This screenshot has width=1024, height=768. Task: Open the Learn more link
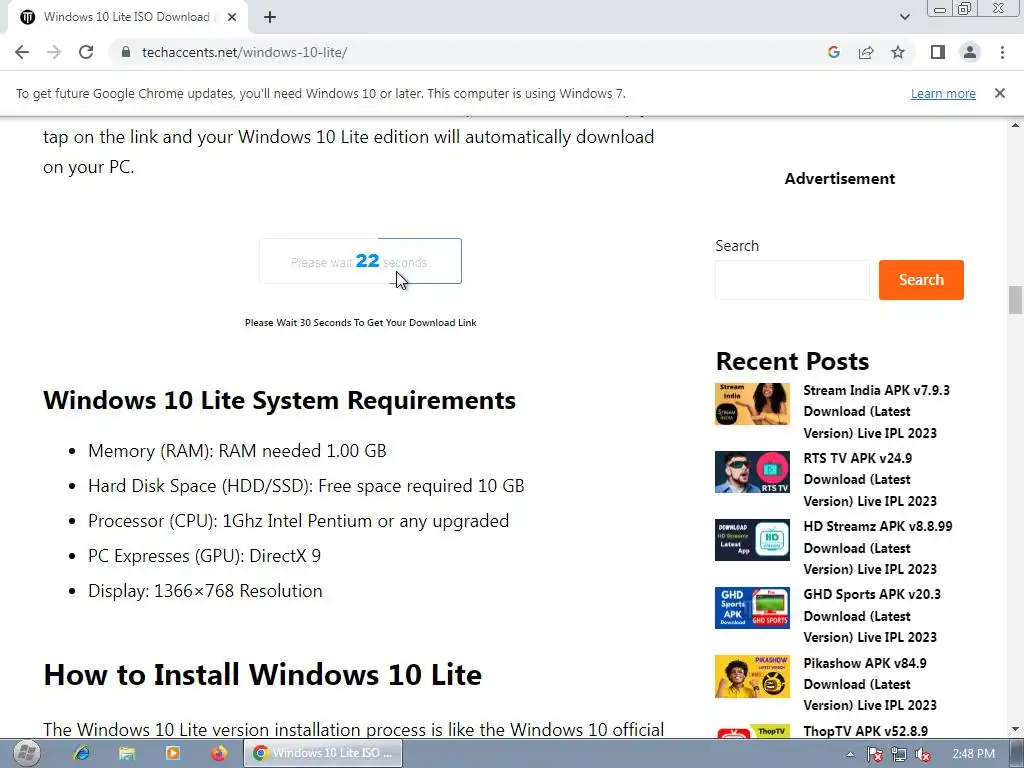tap(943, 93)
